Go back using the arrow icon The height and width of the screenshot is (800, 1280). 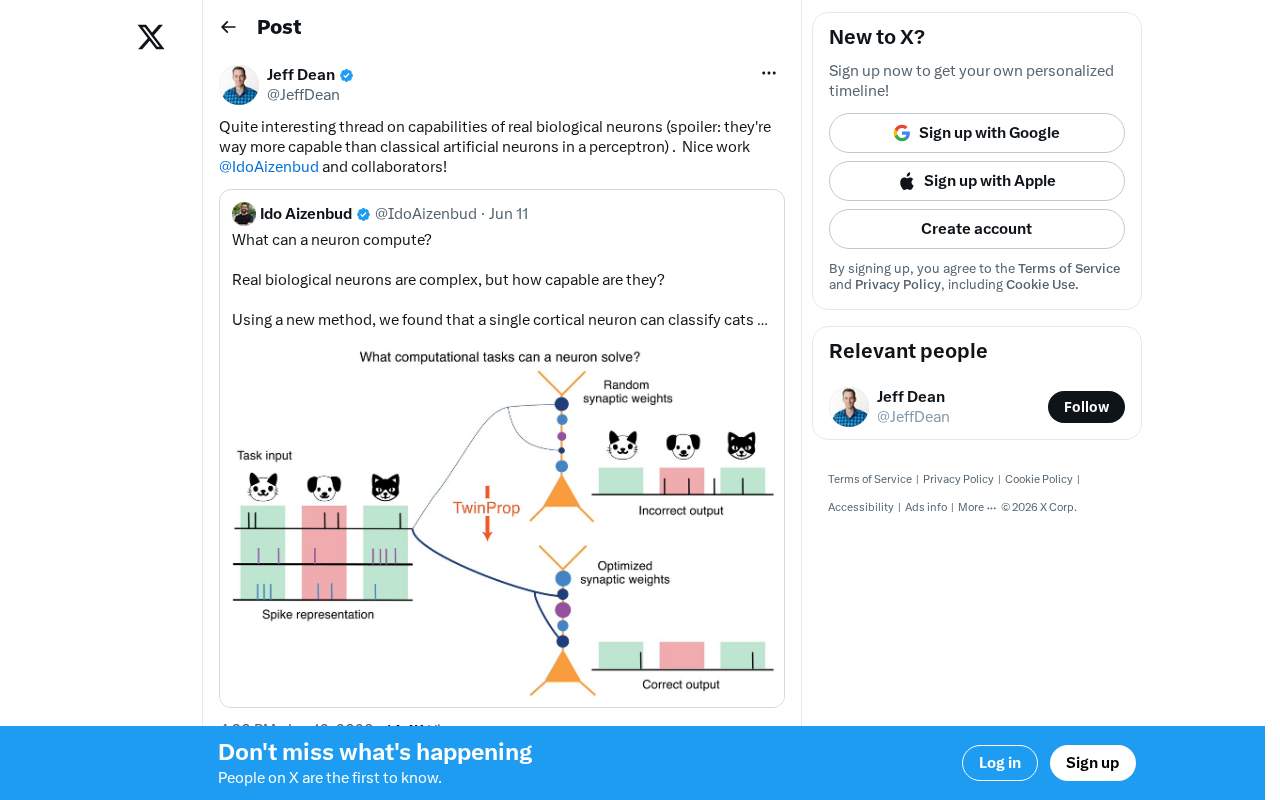click(x=228, y=27)
